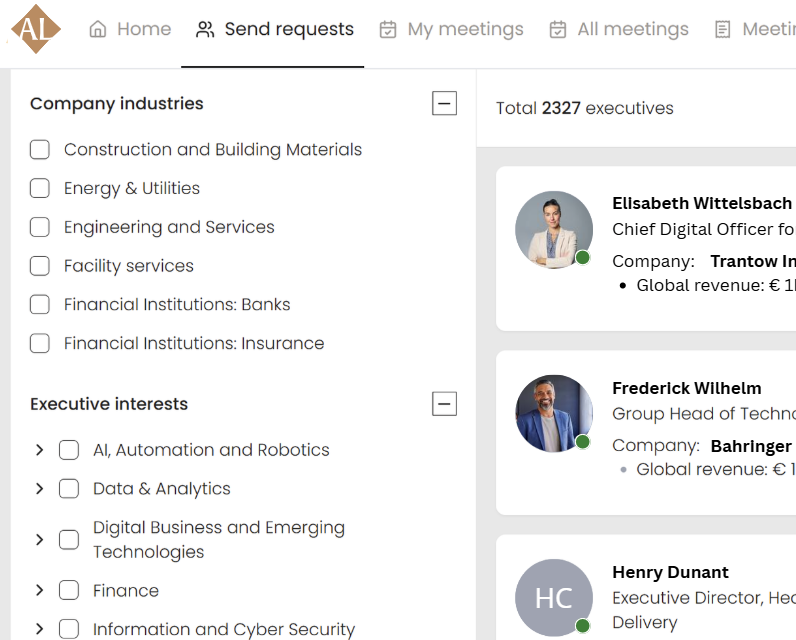Collapse the Company industries section
Screen dimensions: 796x640
(x=444, y=103)
